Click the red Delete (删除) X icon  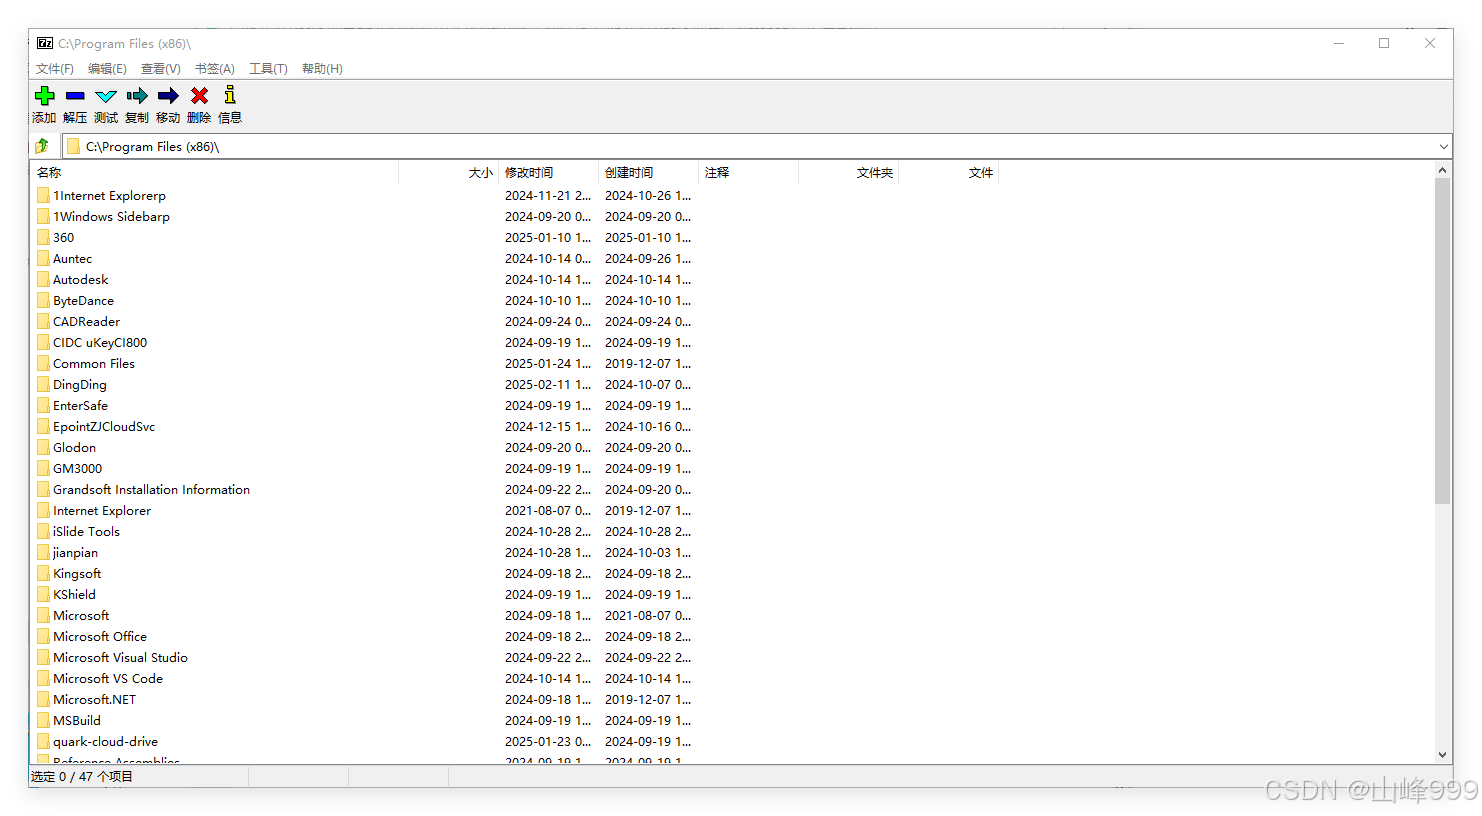click(199, 96)
